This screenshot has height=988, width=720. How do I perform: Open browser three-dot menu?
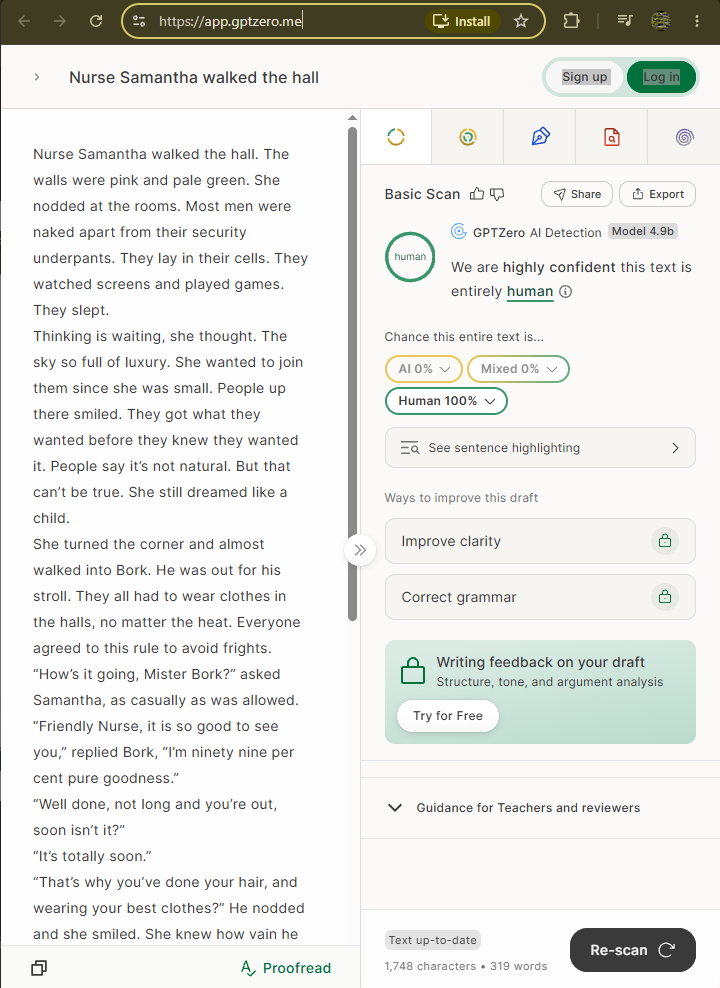pos(697,21)
